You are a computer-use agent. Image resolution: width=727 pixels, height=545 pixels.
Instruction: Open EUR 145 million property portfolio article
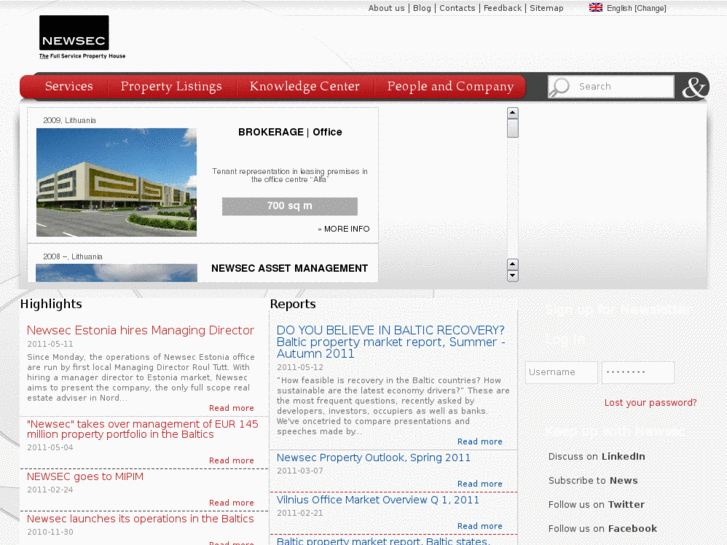point(142,429)
